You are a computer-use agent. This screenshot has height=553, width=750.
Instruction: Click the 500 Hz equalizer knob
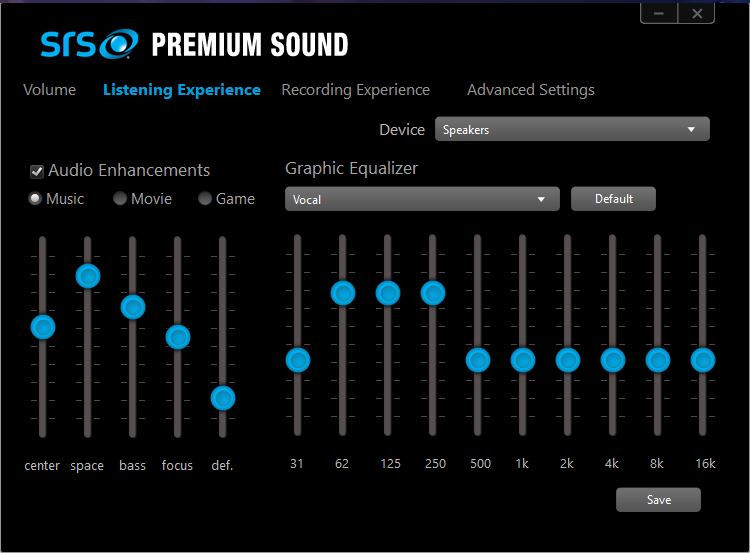click(478, 360)
